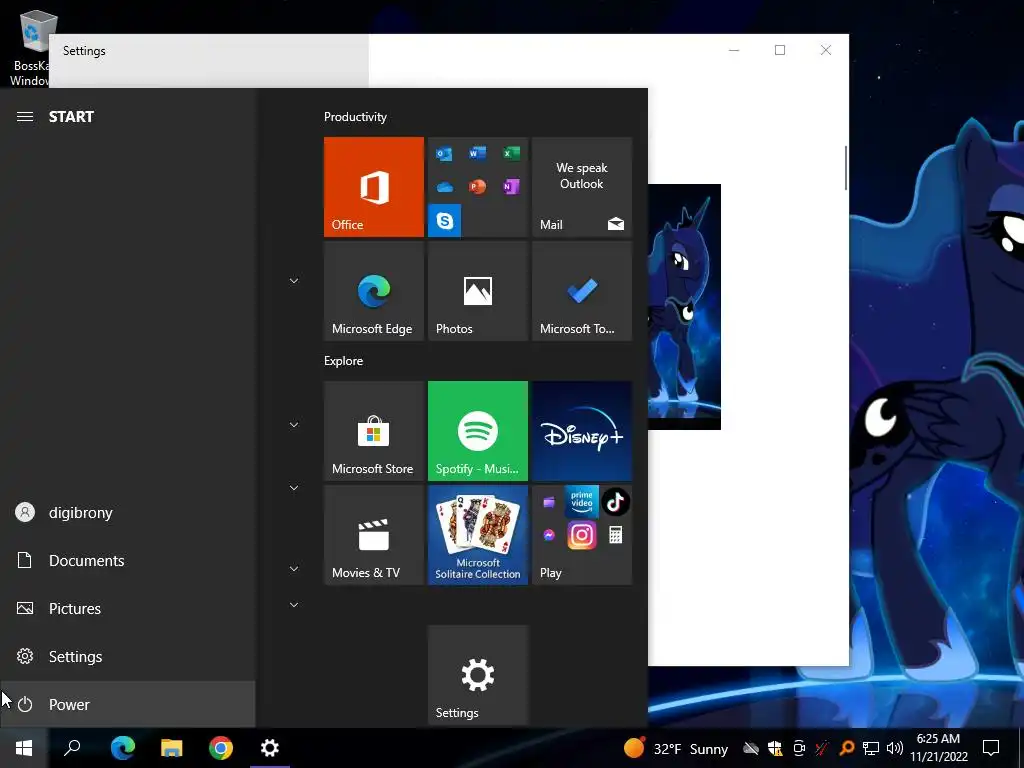Open the Photos tile

[x=477, y=291]
